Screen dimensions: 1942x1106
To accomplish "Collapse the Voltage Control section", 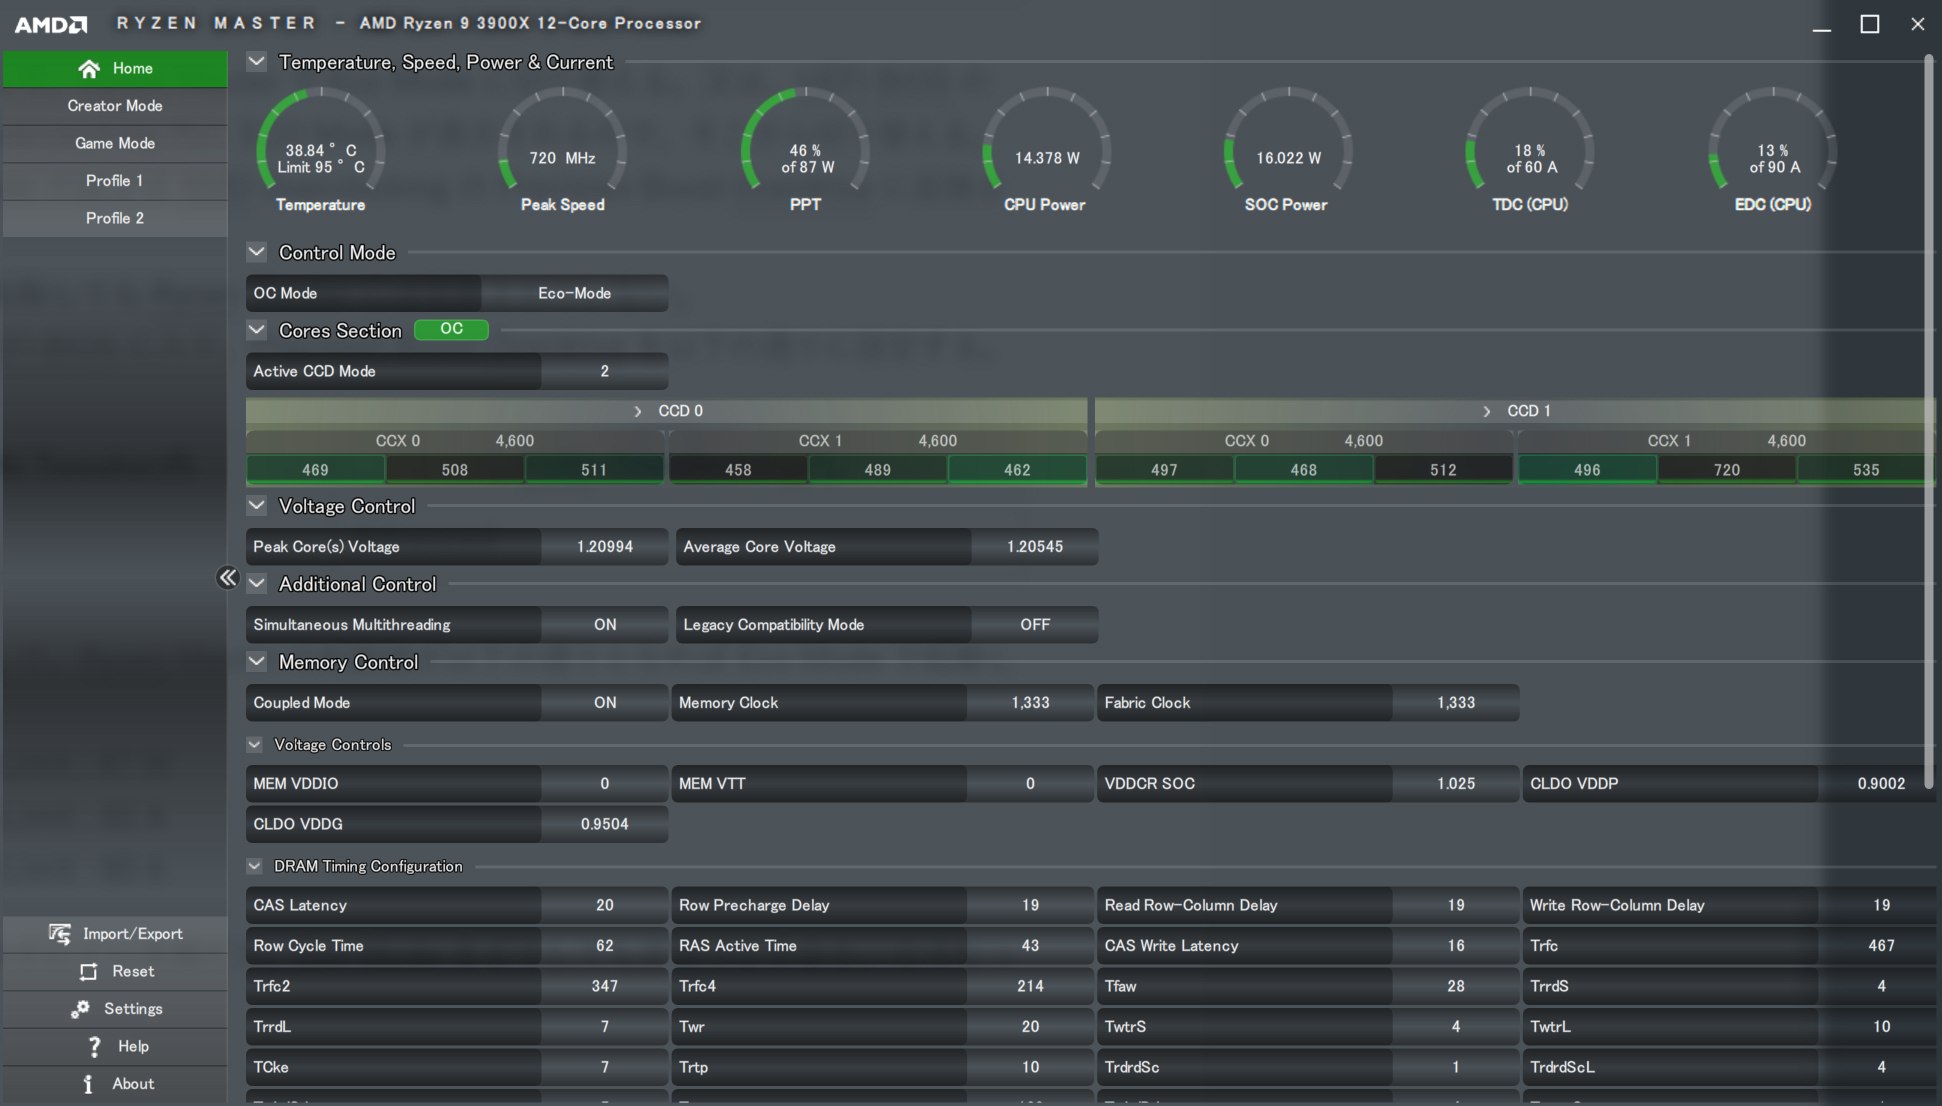I will pyautogui.click(x=257, y=506).
